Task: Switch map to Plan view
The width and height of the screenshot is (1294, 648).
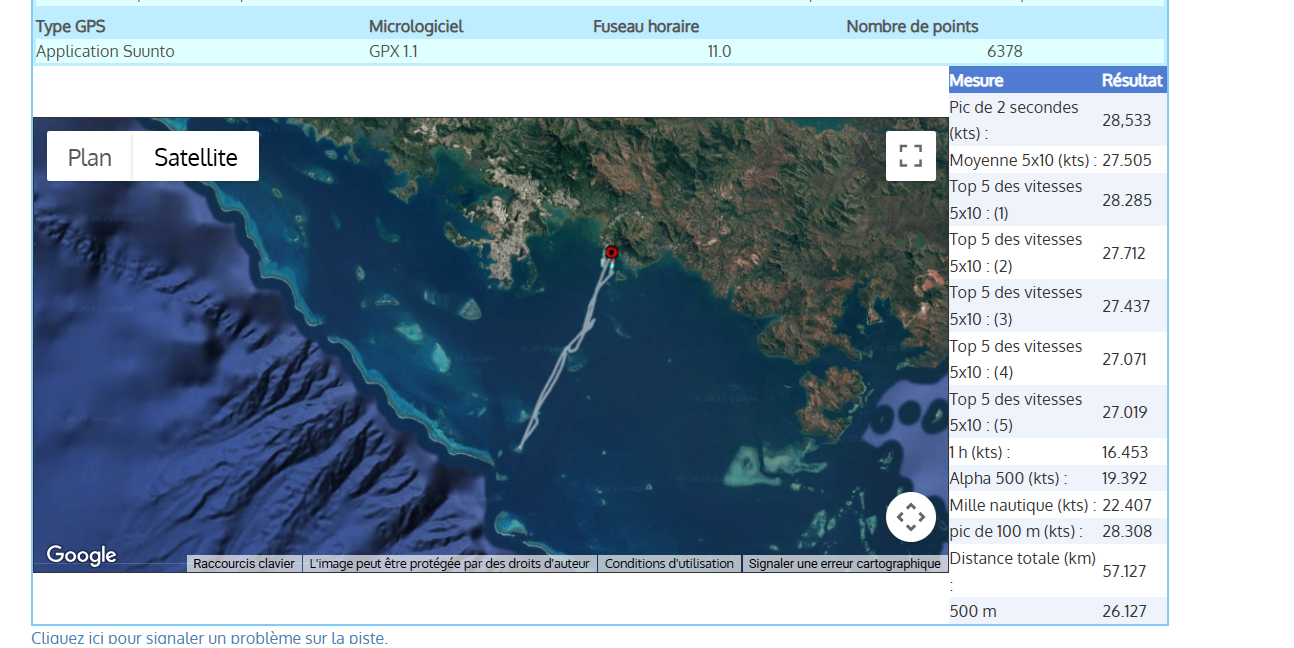Action: (x=89, y=157)
